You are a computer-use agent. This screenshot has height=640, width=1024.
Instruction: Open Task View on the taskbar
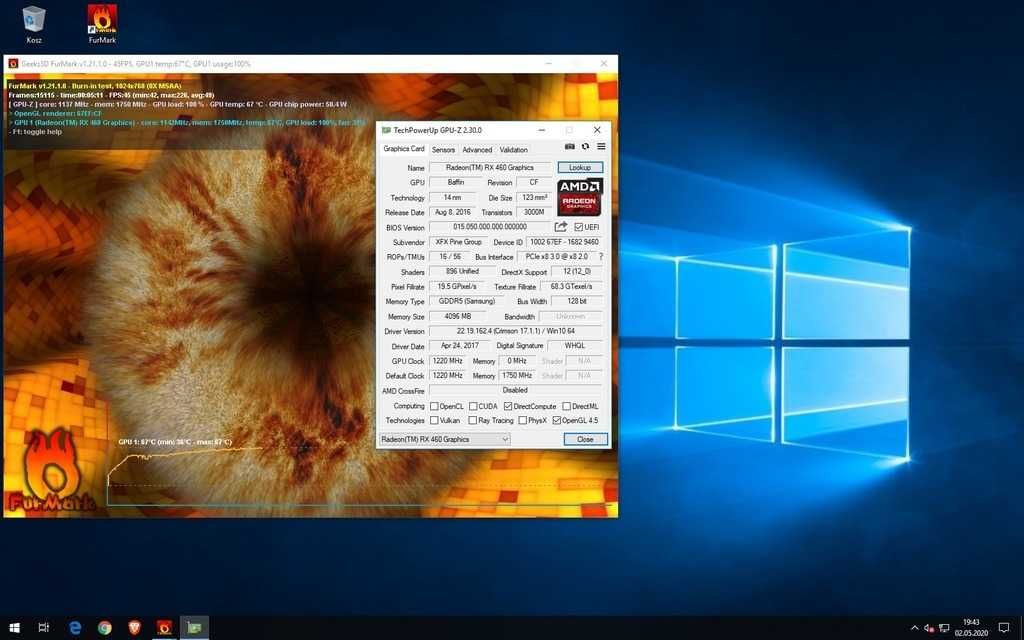(44, 628)
